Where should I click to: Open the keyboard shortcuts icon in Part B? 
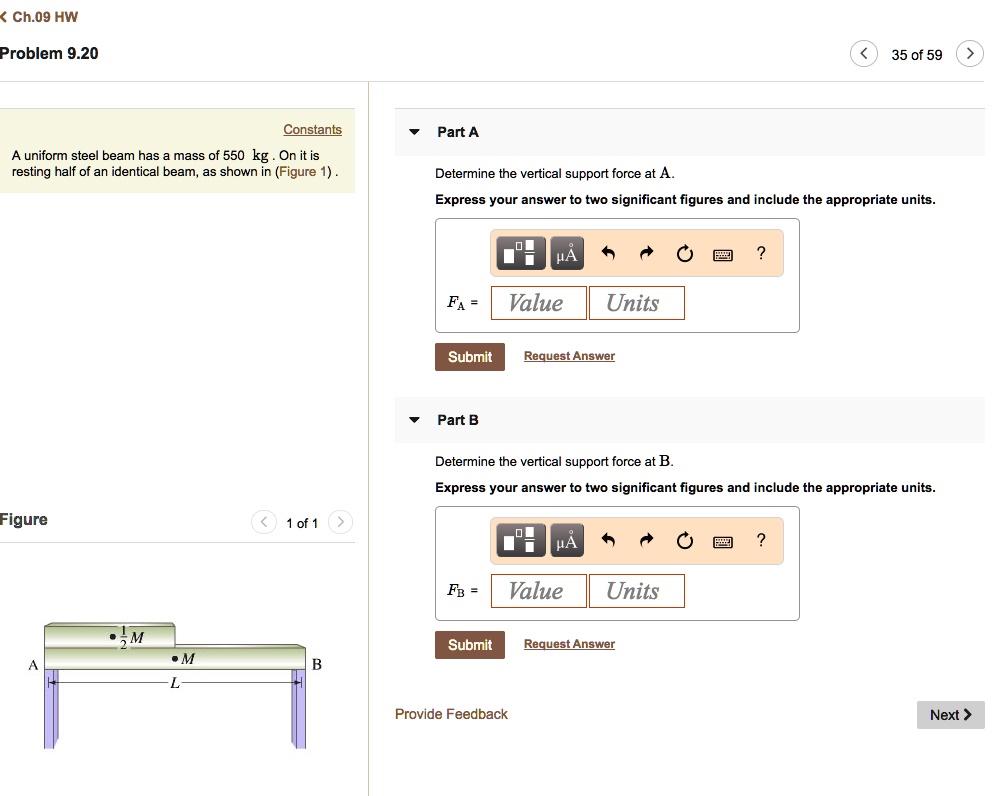(722, 540)
